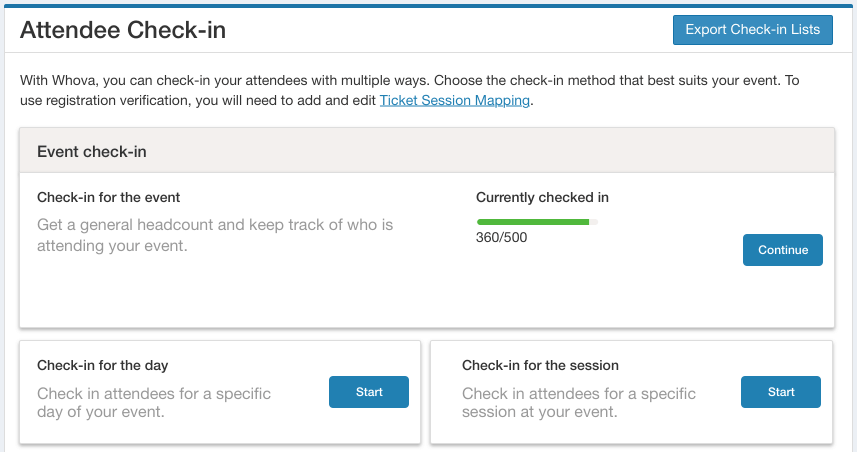
Task: Start check-in for the day
Action: pos(369,392)
